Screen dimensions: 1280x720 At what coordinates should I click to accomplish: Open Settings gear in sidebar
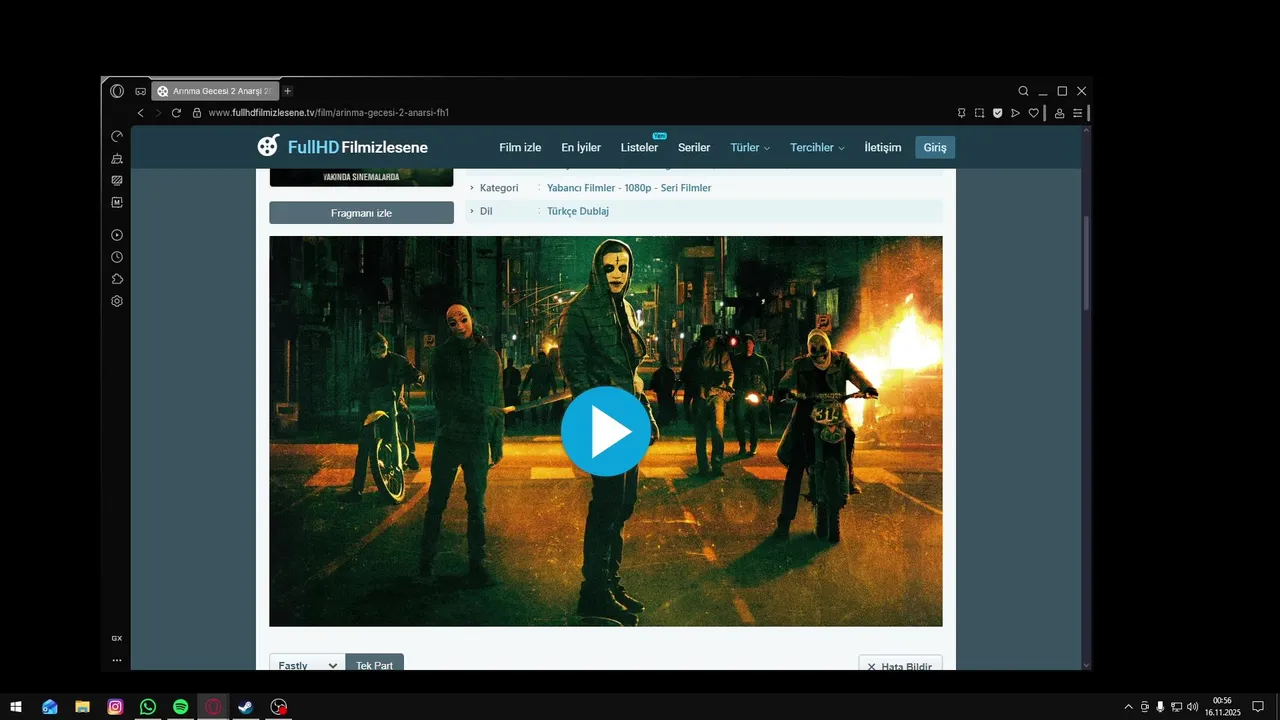(117, 301)
